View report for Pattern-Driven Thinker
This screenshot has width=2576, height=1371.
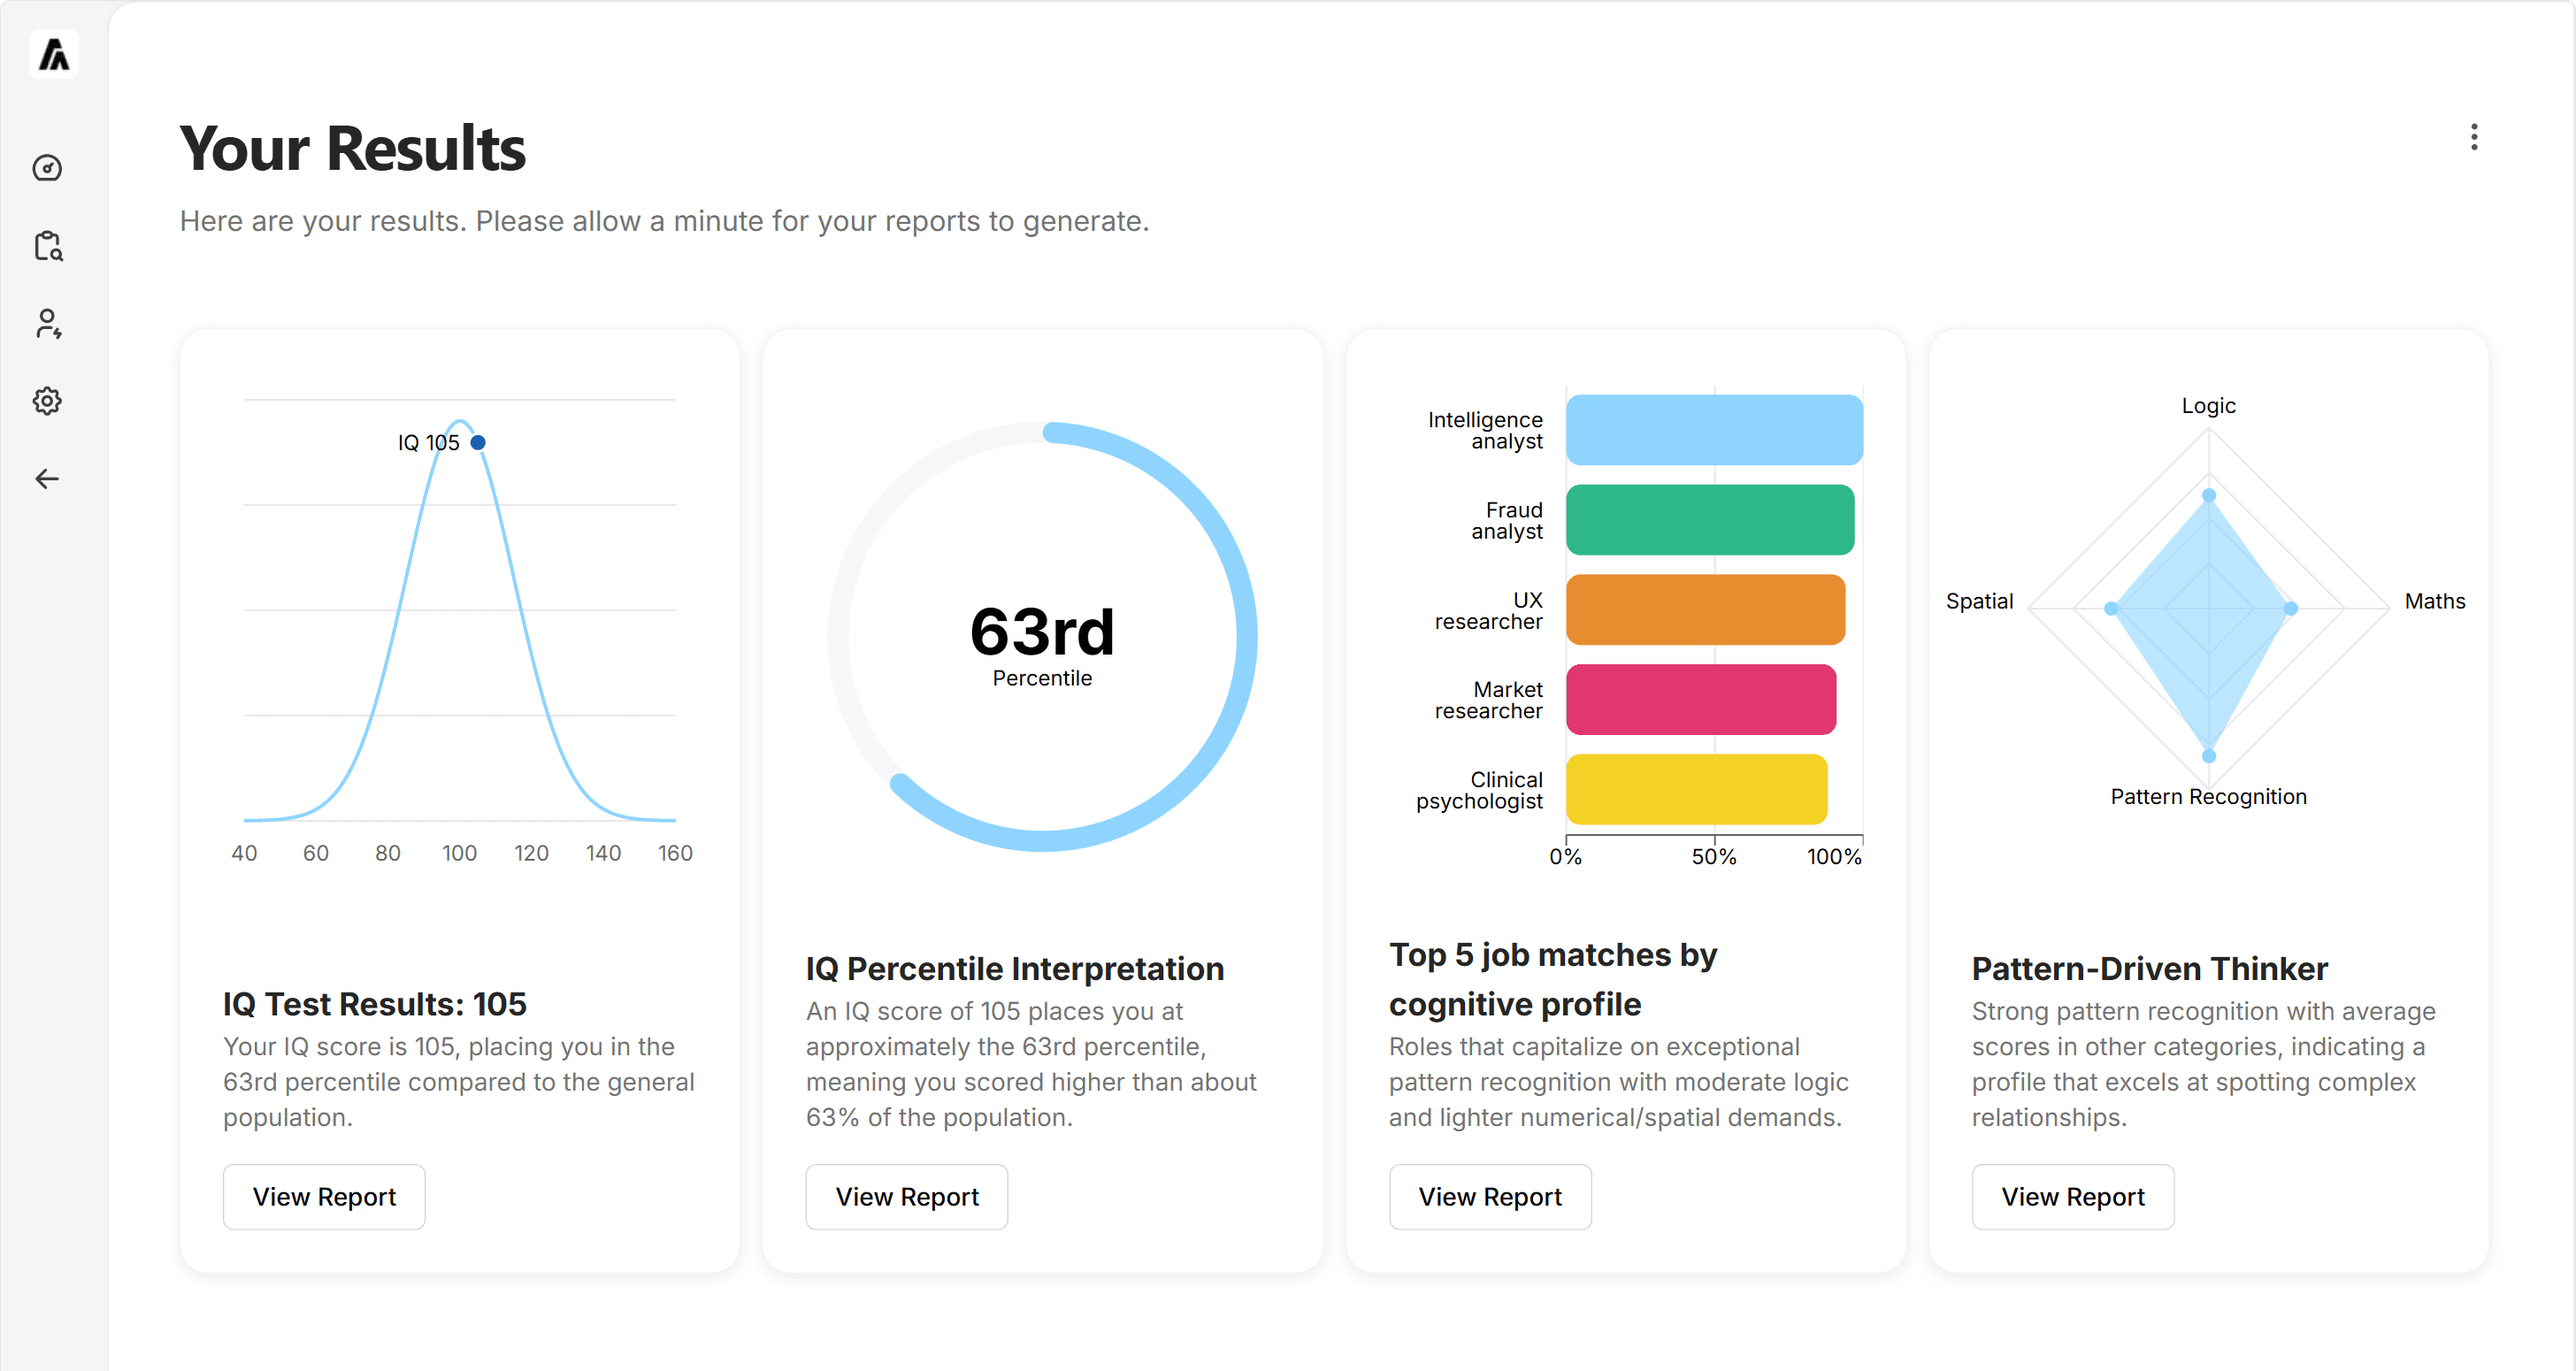[2073, 1196]
